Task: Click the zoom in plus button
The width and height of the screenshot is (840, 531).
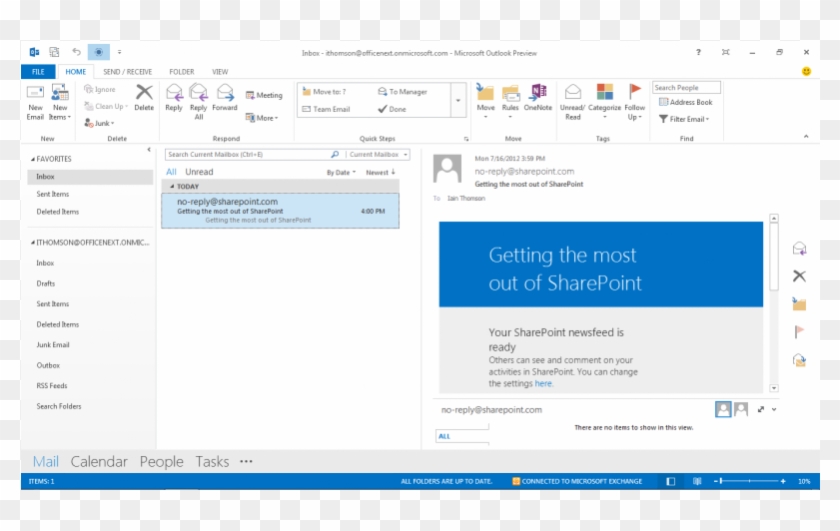Action: click(783, 481)
